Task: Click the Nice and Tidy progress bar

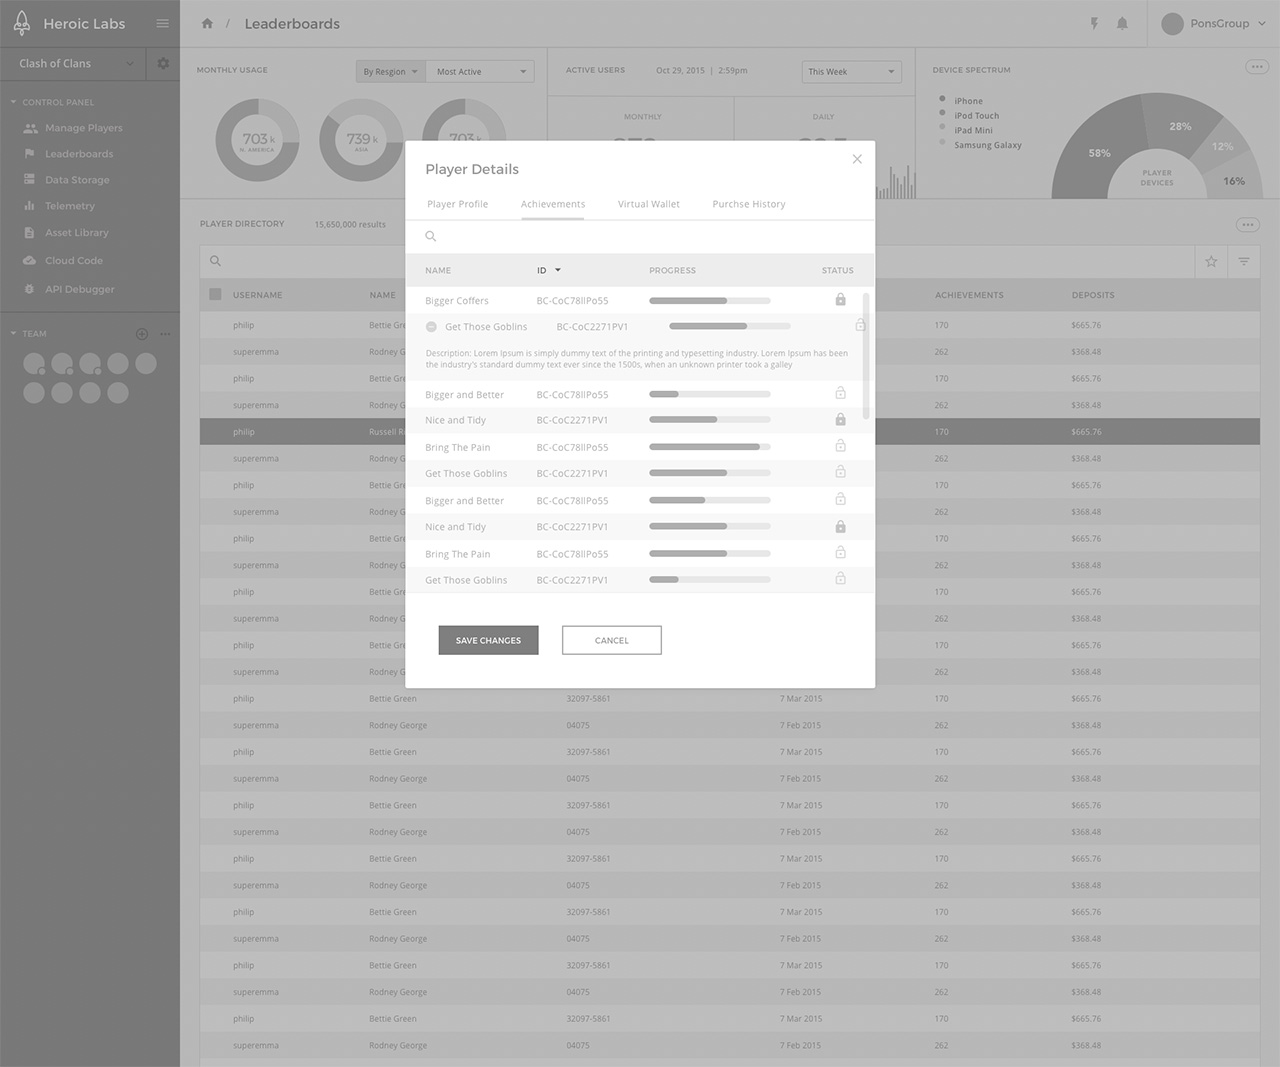Action: (x=709, y=420)
